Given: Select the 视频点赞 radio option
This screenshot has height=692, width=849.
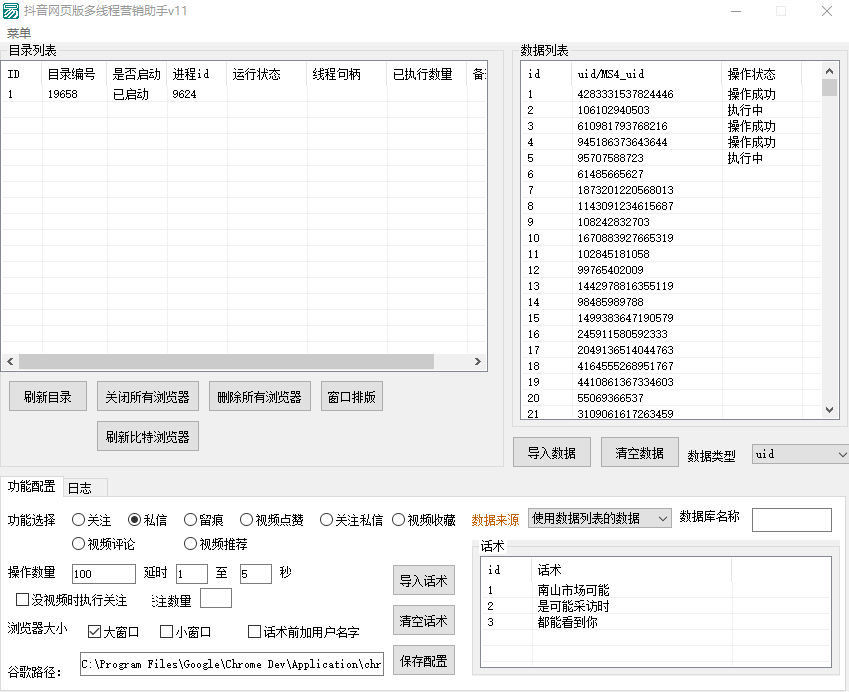Looking at the screenshot, I should tap(247, 520).
